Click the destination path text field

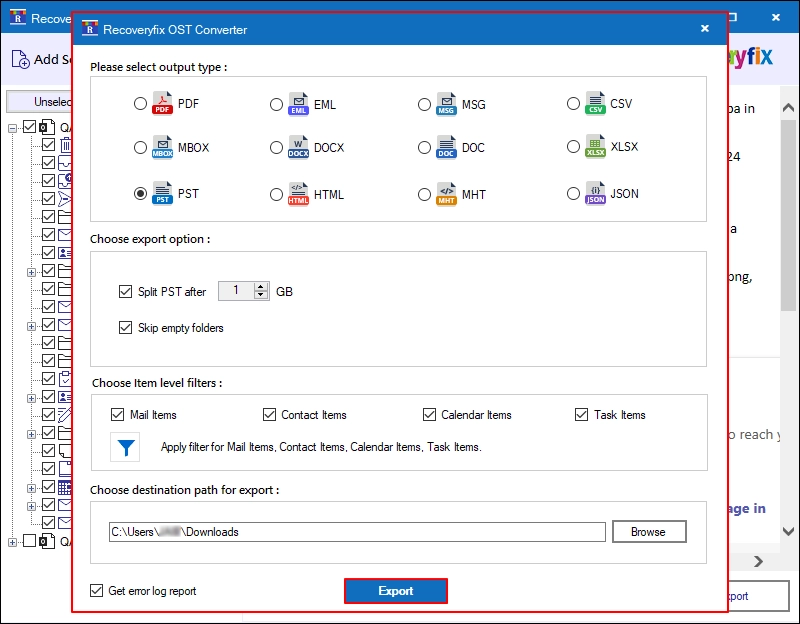357,532
